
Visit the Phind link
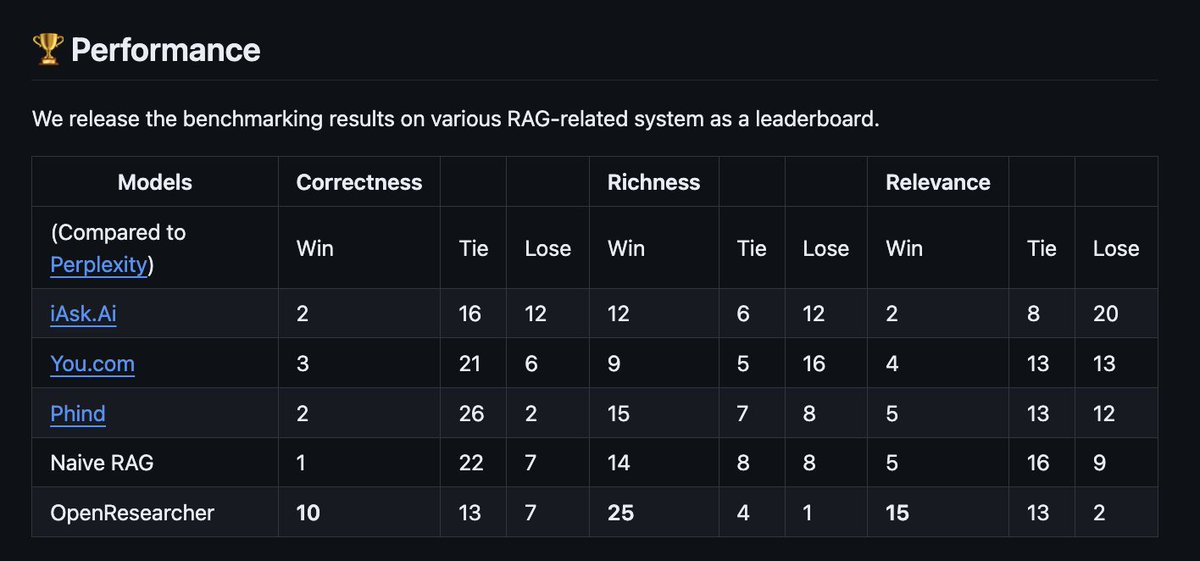pos(78,414)
